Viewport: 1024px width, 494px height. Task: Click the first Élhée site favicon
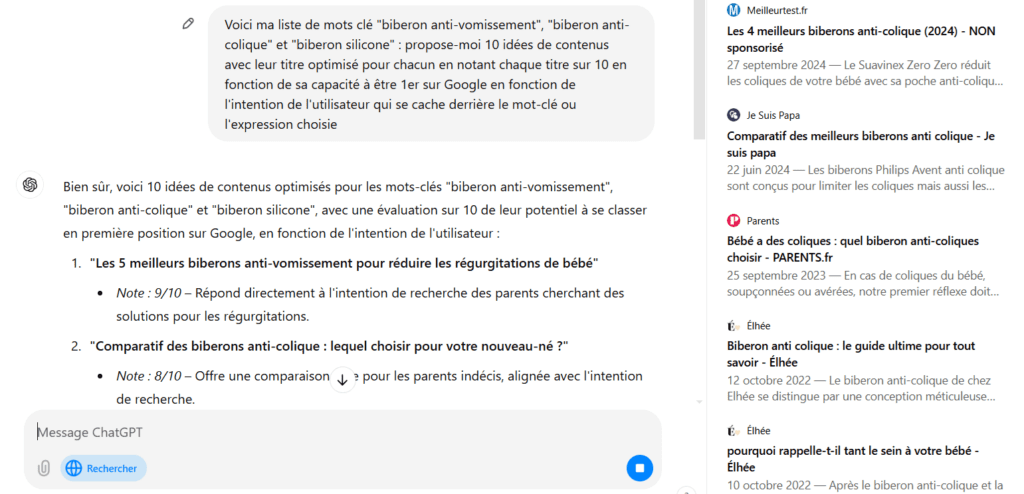click(733, 325)
